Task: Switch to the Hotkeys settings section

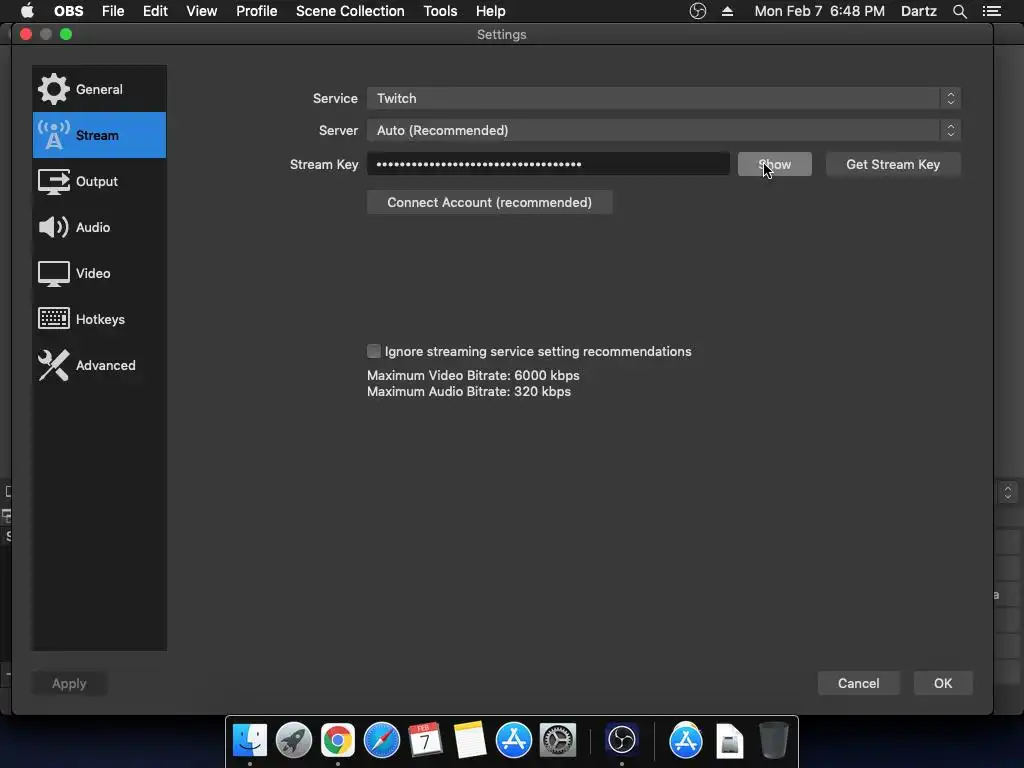Action: [99, 319]
